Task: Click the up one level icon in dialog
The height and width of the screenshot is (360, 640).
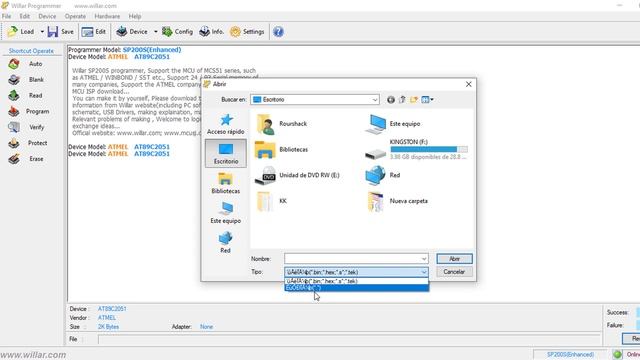Action: (x=402, y=100)
